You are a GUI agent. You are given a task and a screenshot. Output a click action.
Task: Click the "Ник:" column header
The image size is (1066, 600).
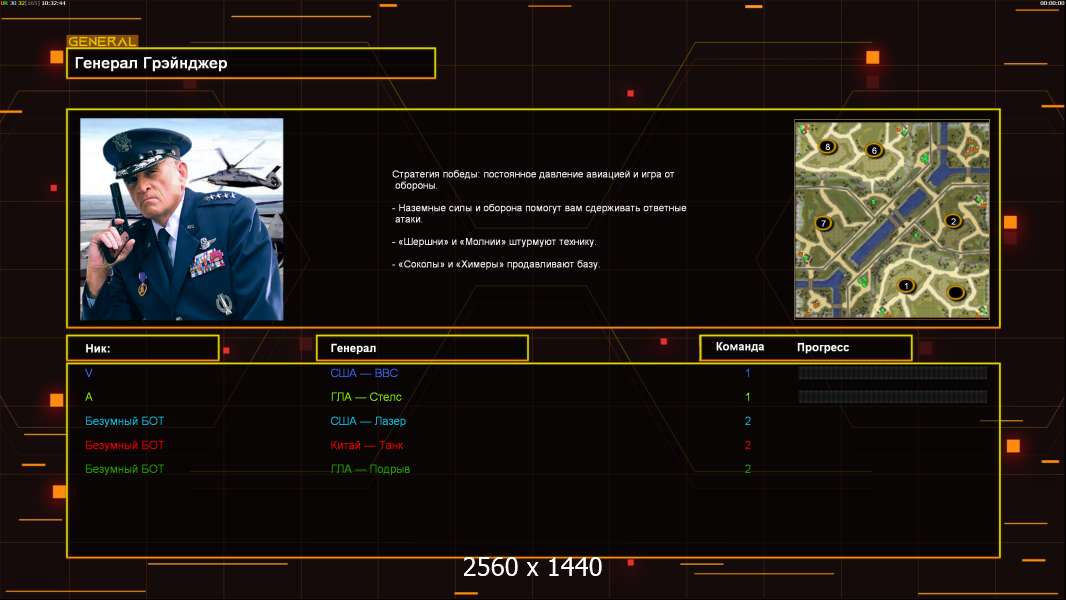point(142,348)
